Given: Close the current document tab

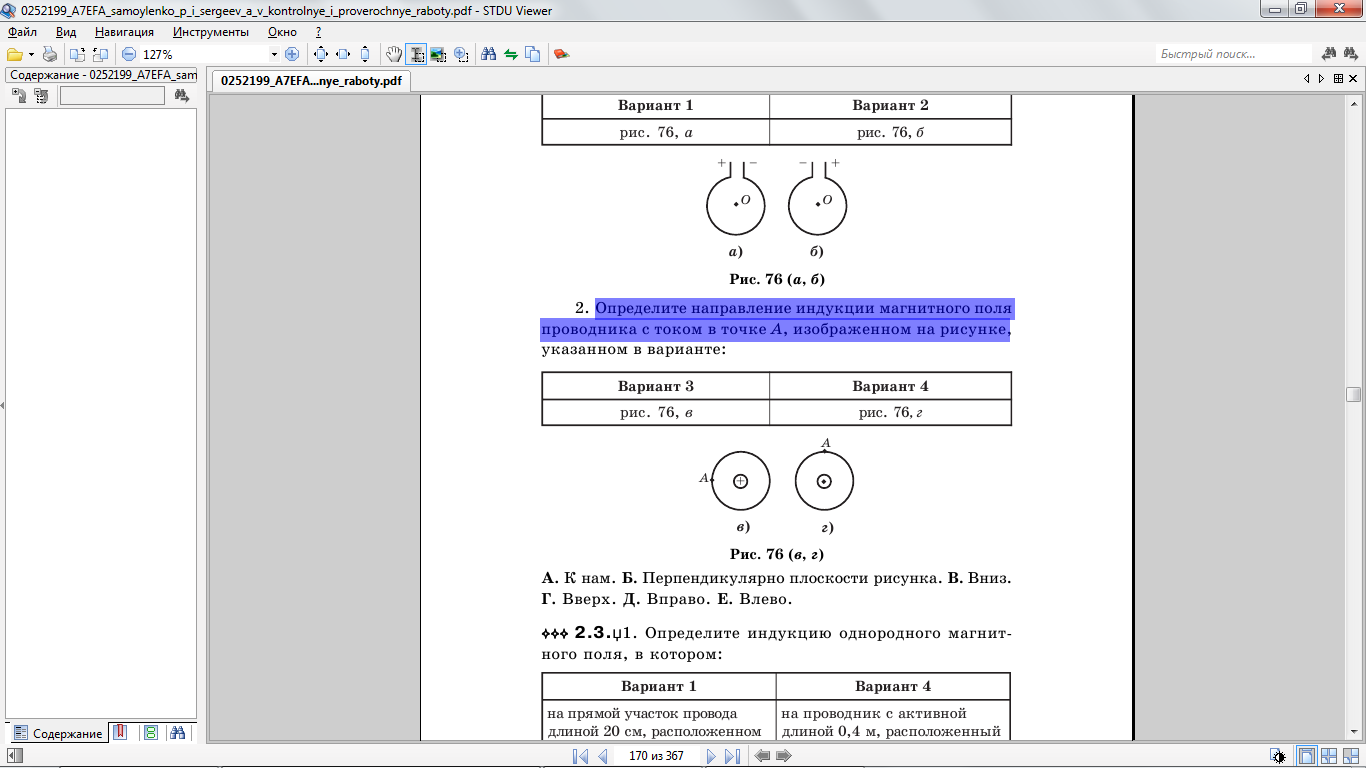Looking at the screenshot, I should pos(1353,79).
